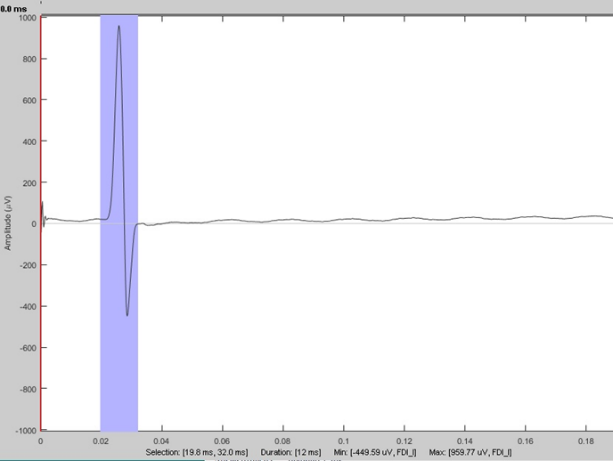Click the 'Selection: [19.8 ms, 32.0 ms]' text

point(197,452)
